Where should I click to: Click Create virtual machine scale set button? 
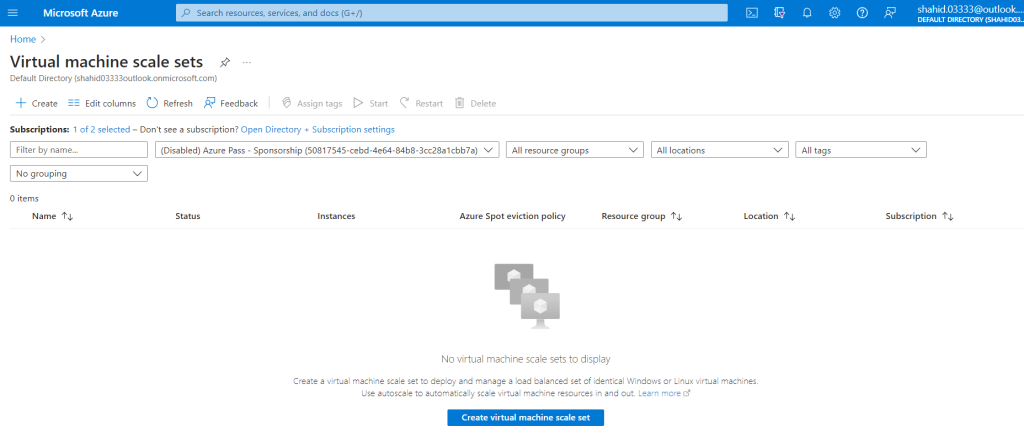click(526, 418)
